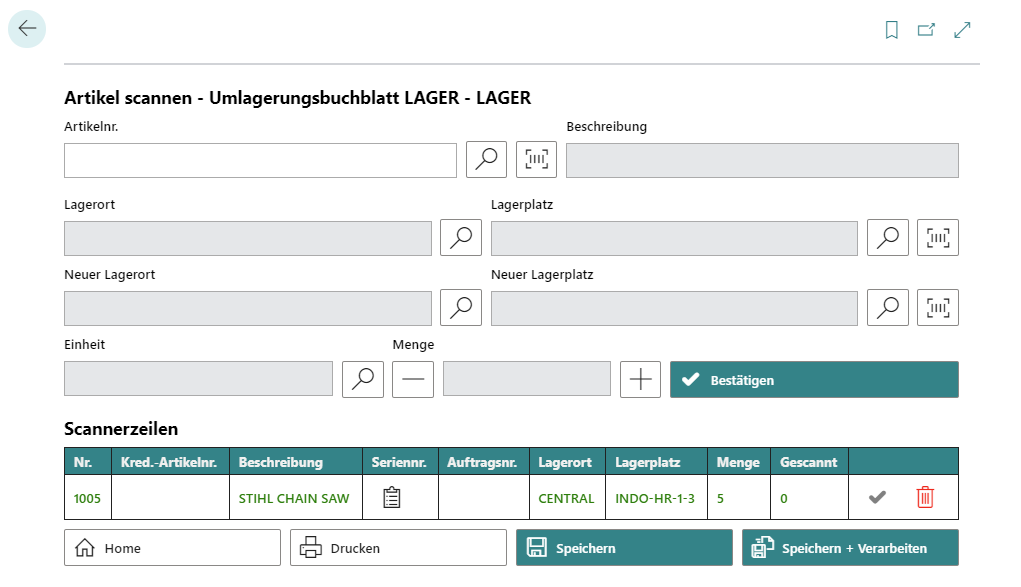Go back using the arrow button
The image size is (1021, 587).
point(27,29)
